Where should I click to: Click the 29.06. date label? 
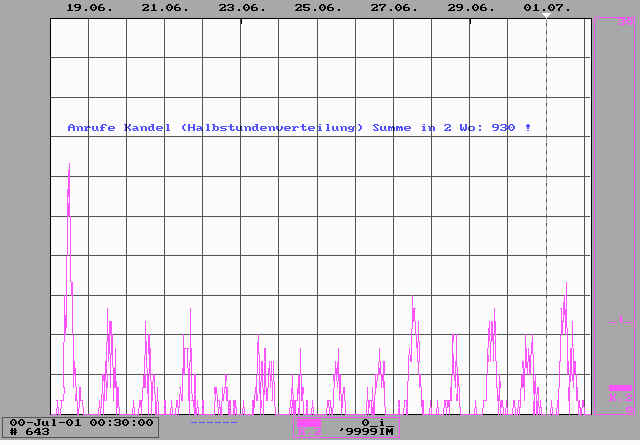[470, 7]
